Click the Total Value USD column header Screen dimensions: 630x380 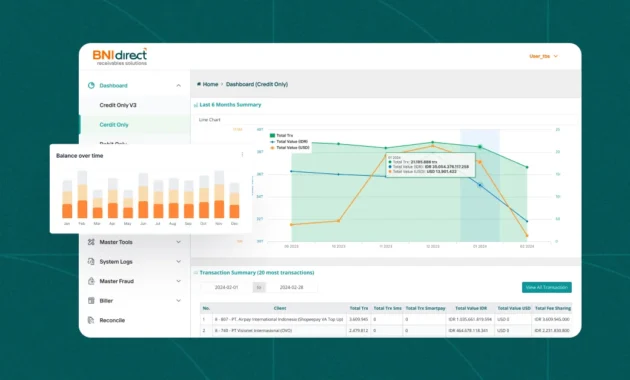coord(514,308)
